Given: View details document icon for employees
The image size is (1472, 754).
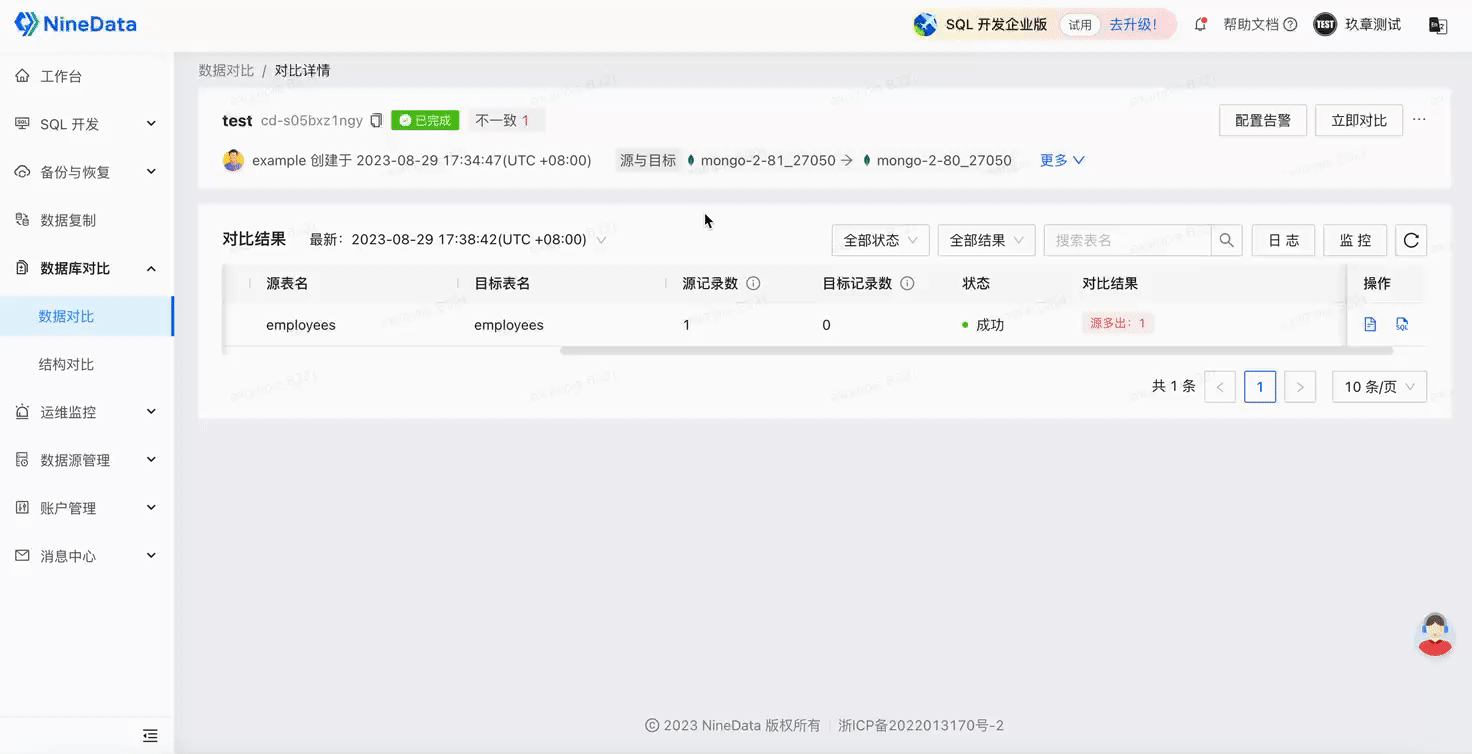Looking at the screenshot, I should (x=1370, y=324).
